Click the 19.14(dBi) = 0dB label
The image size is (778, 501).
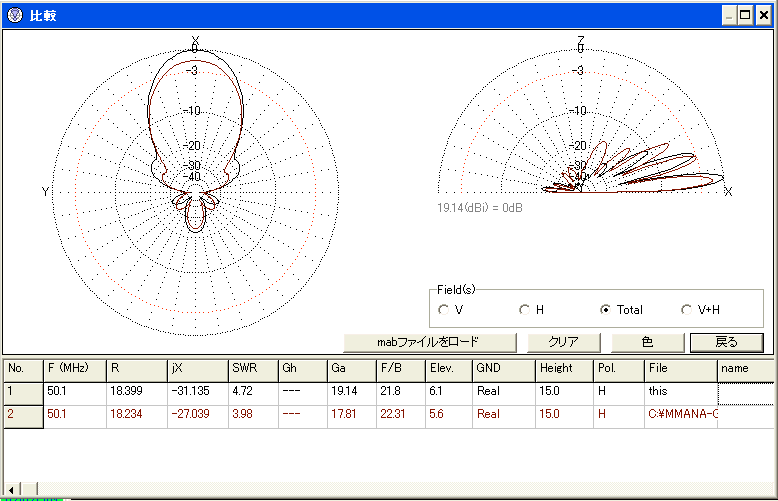pyautogui.click(x=480, y=208)
